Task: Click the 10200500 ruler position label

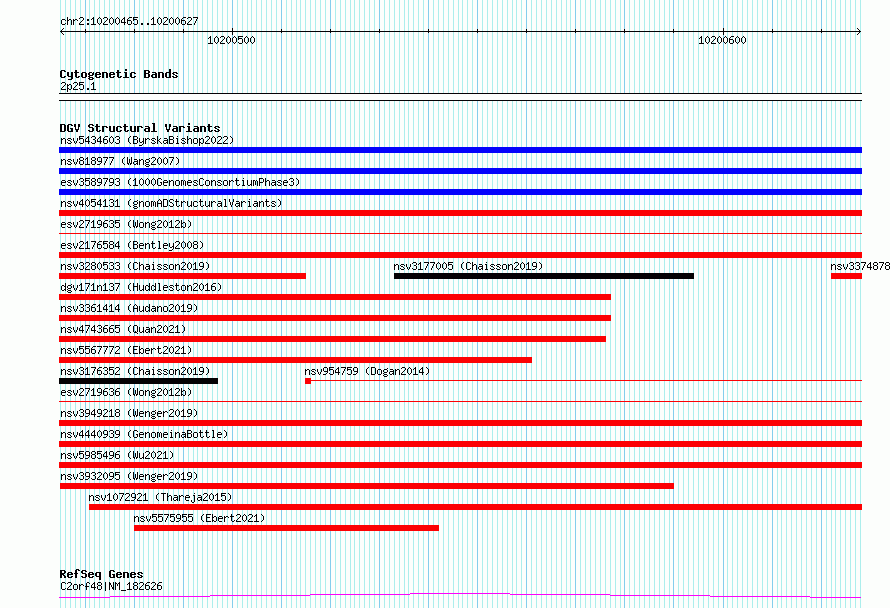Action: (231, 40)
